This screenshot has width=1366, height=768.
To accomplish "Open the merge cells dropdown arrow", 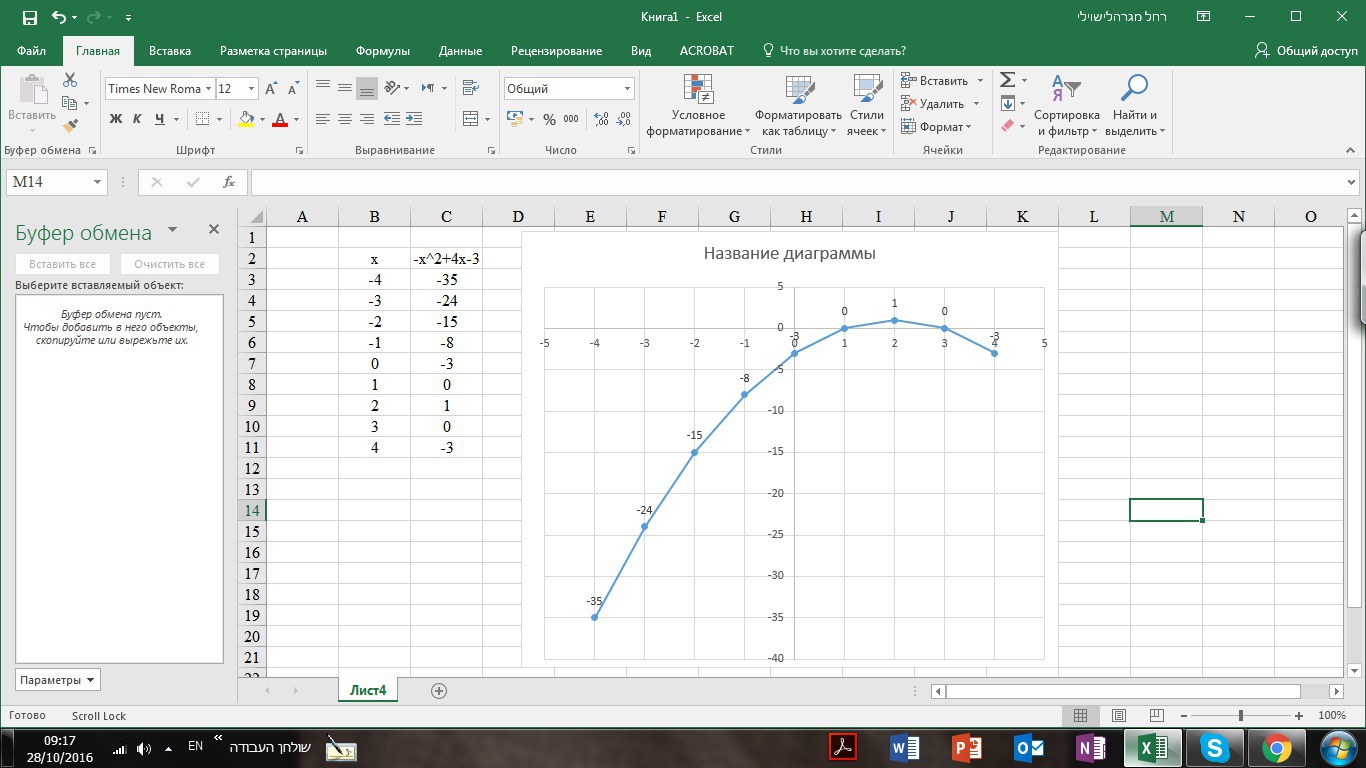I will coord(487,120).
